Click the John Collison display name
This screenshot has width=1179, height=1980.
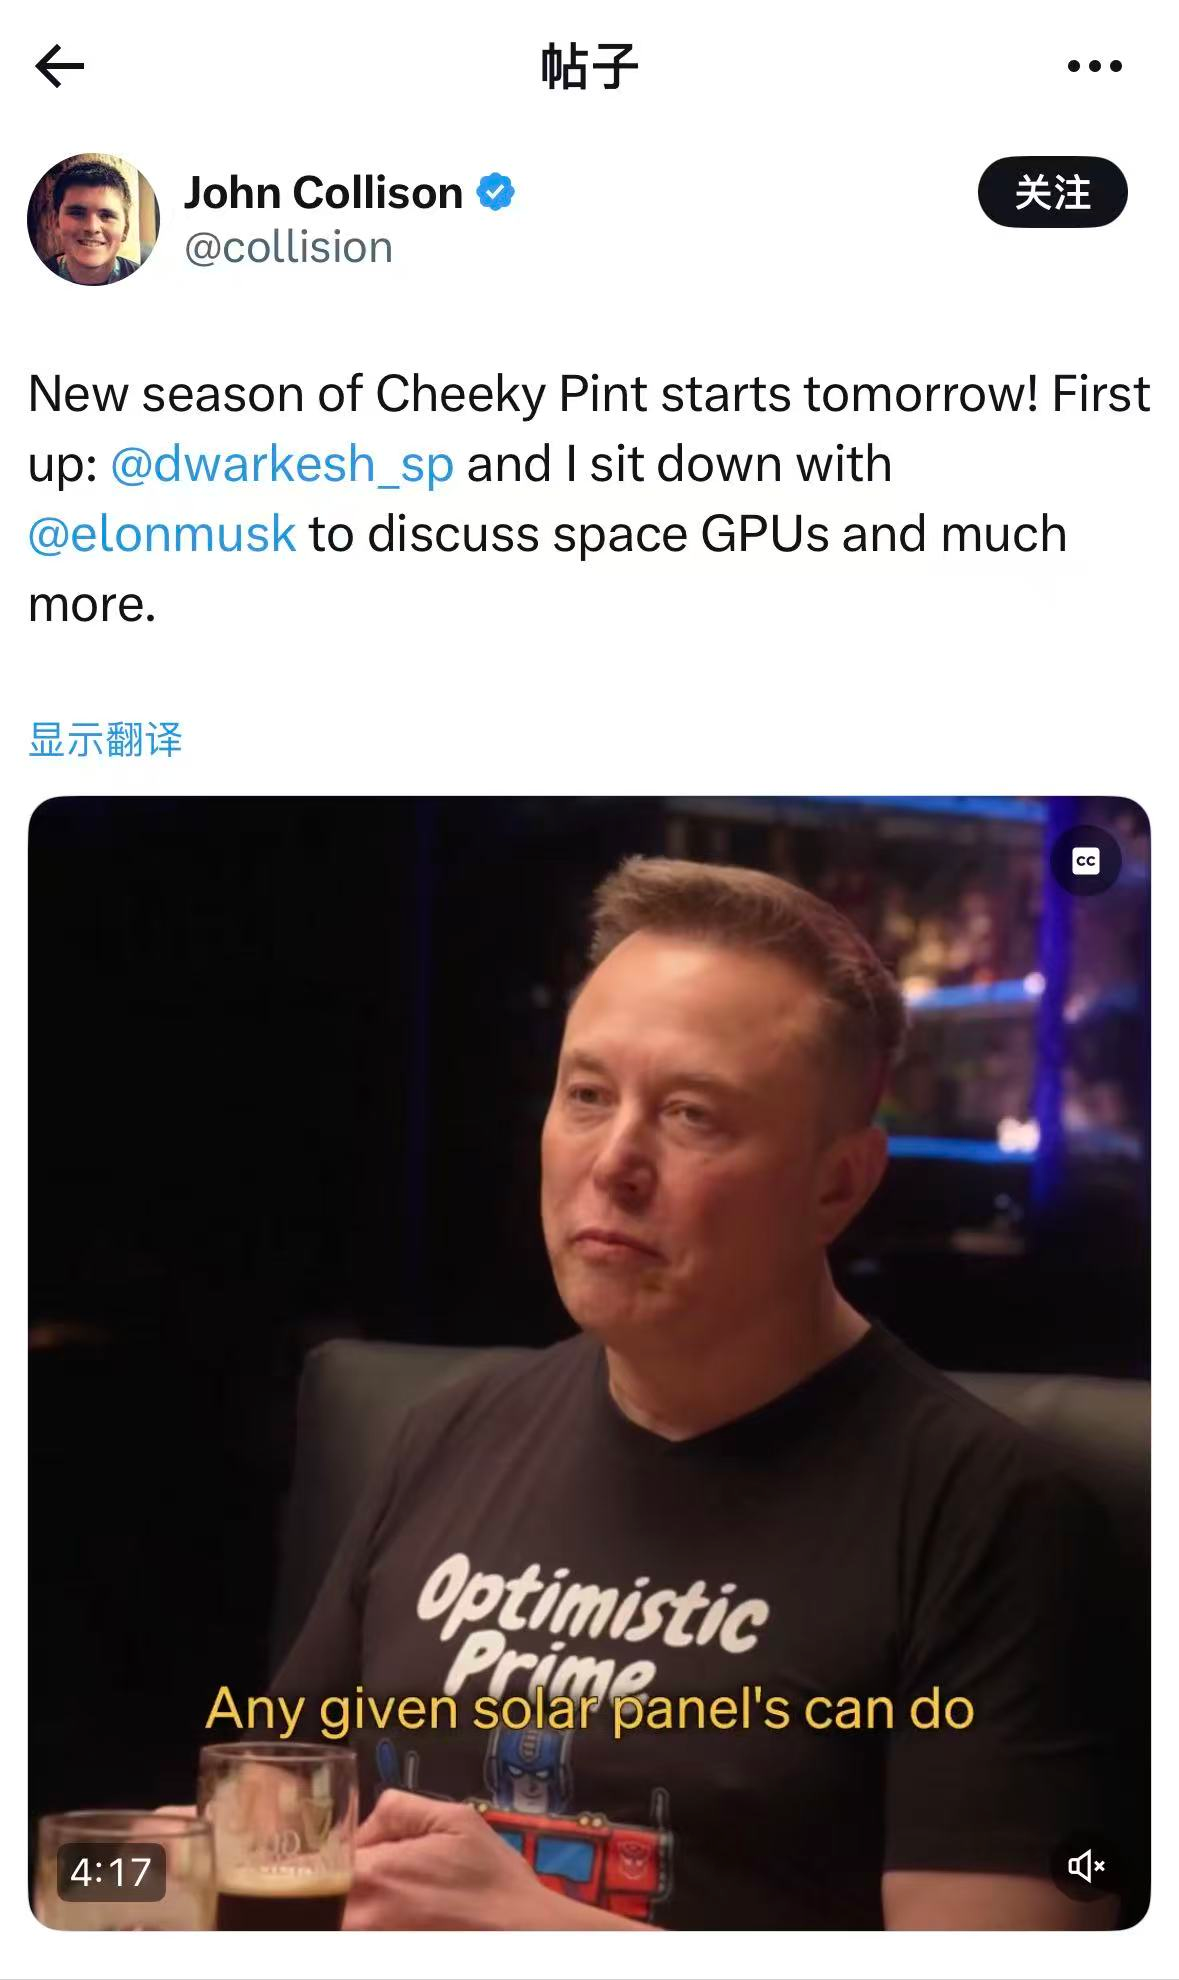(323, 192)
